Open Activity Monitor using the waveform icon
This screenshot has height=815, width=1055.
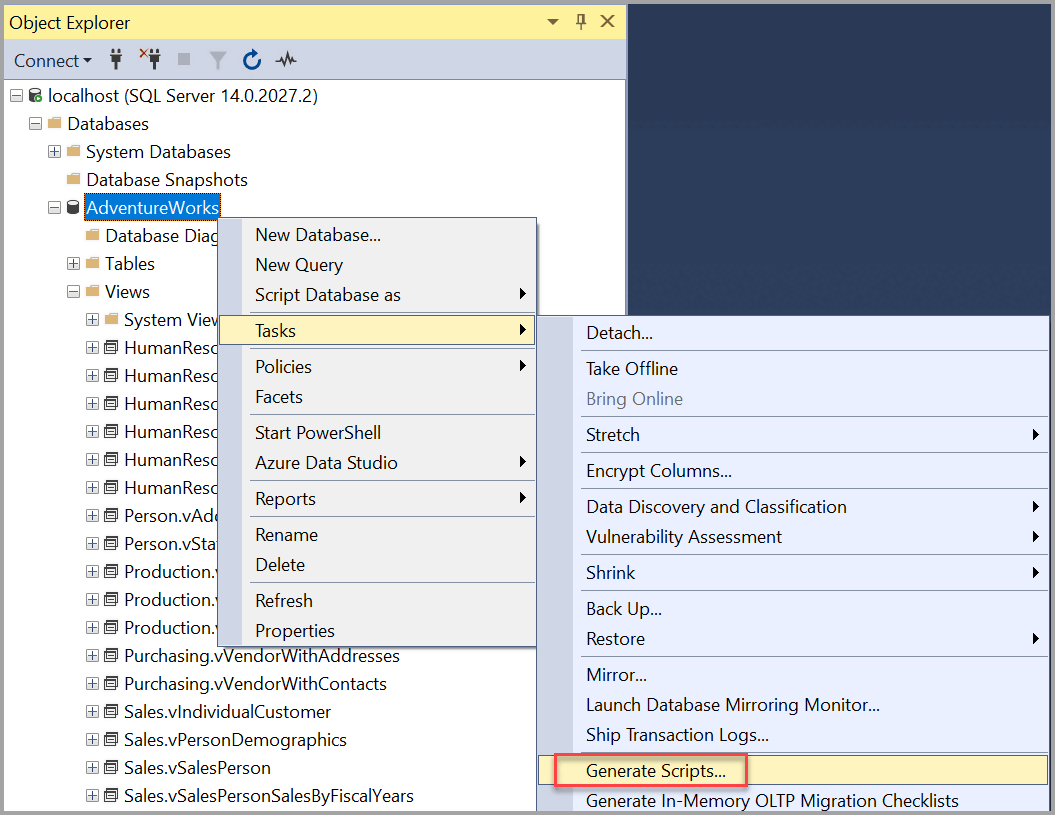(286, 60)
